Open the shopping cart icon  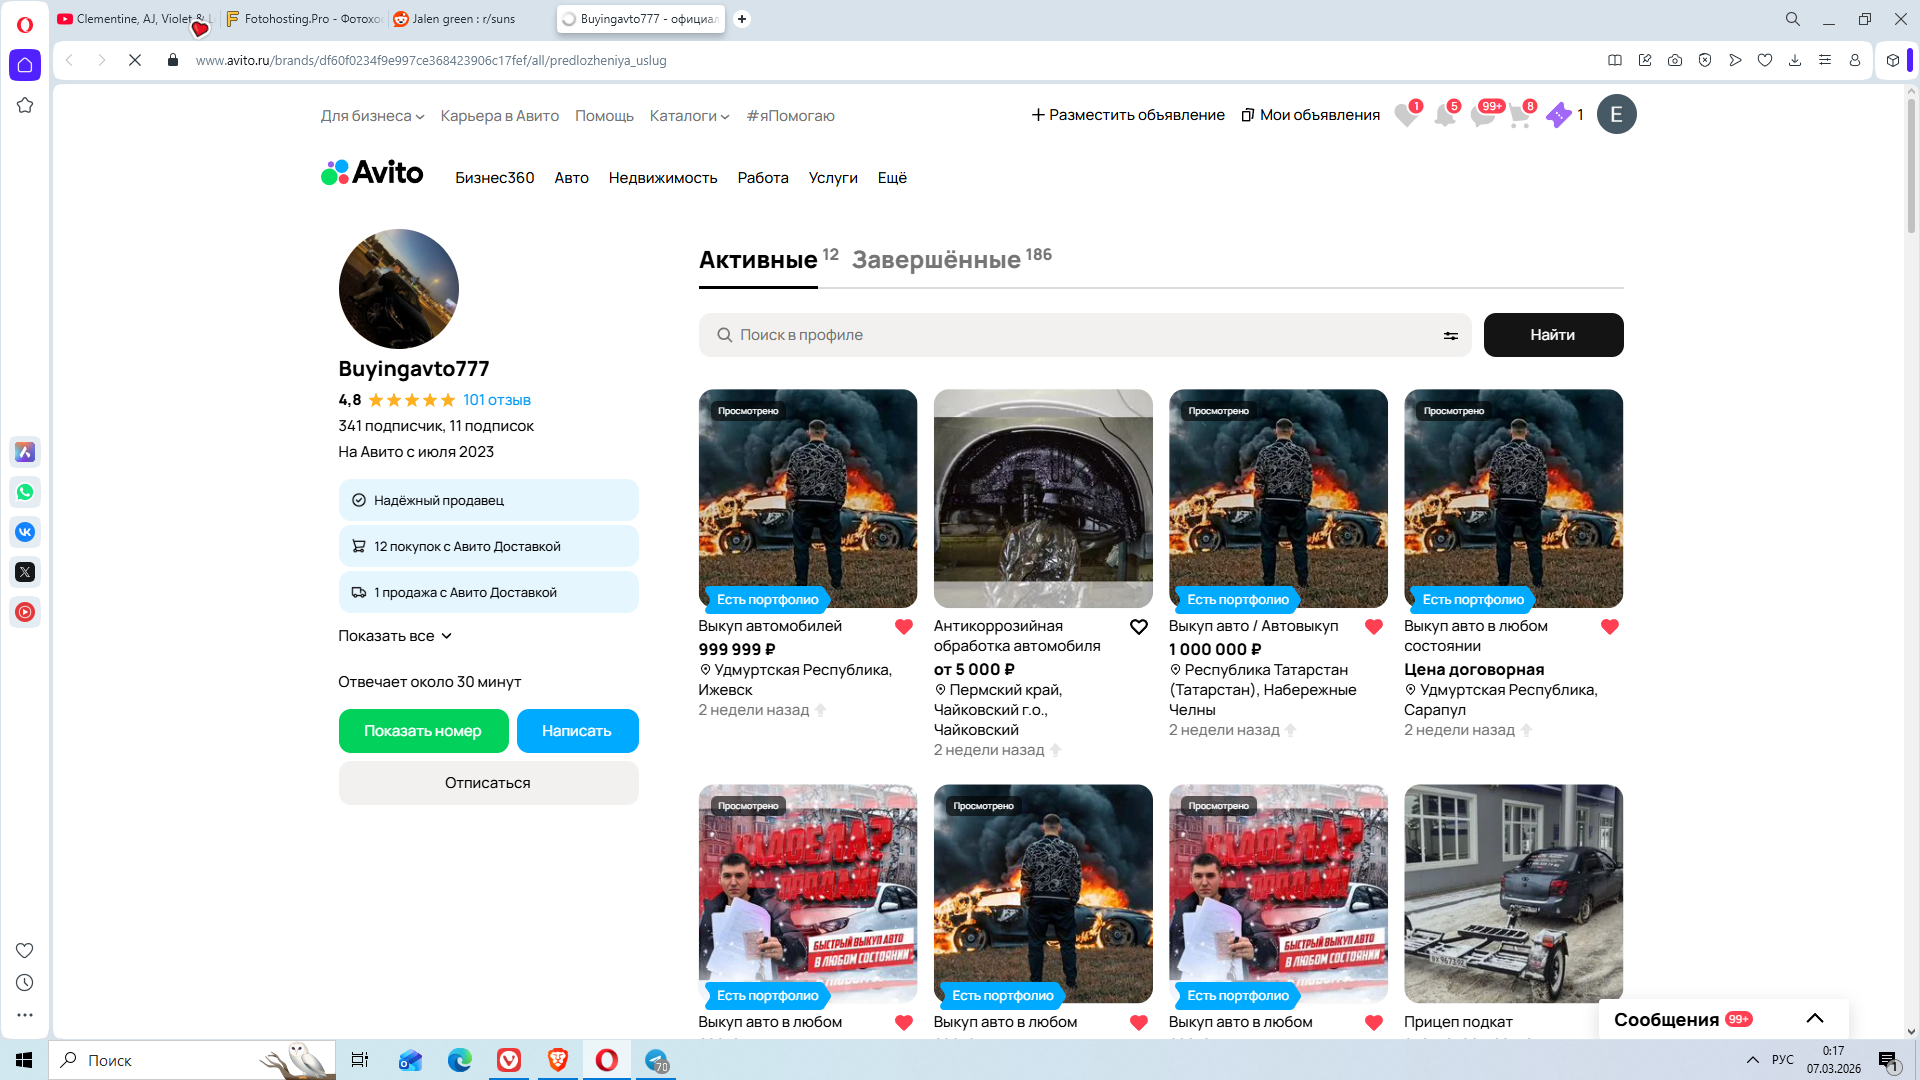coord(1519,115)
